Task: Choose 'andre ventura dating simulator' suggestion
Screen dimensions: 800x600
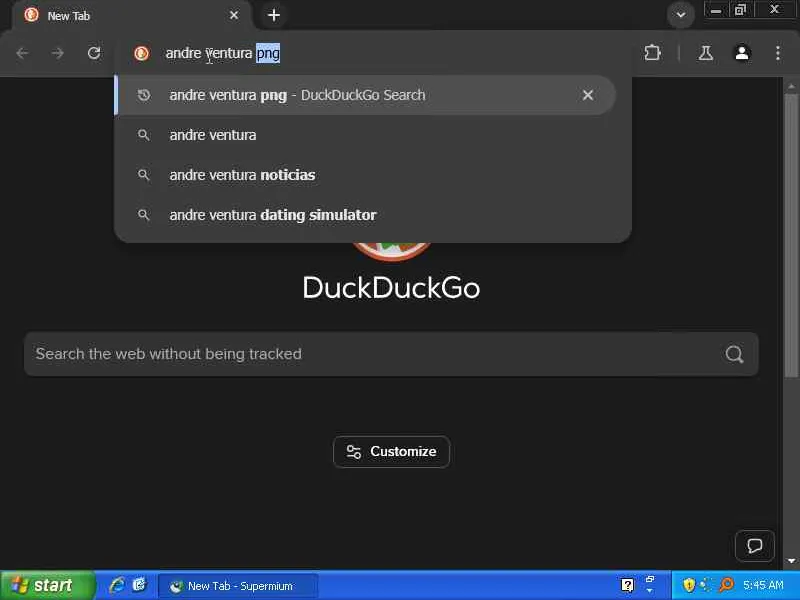Action: 366,215
